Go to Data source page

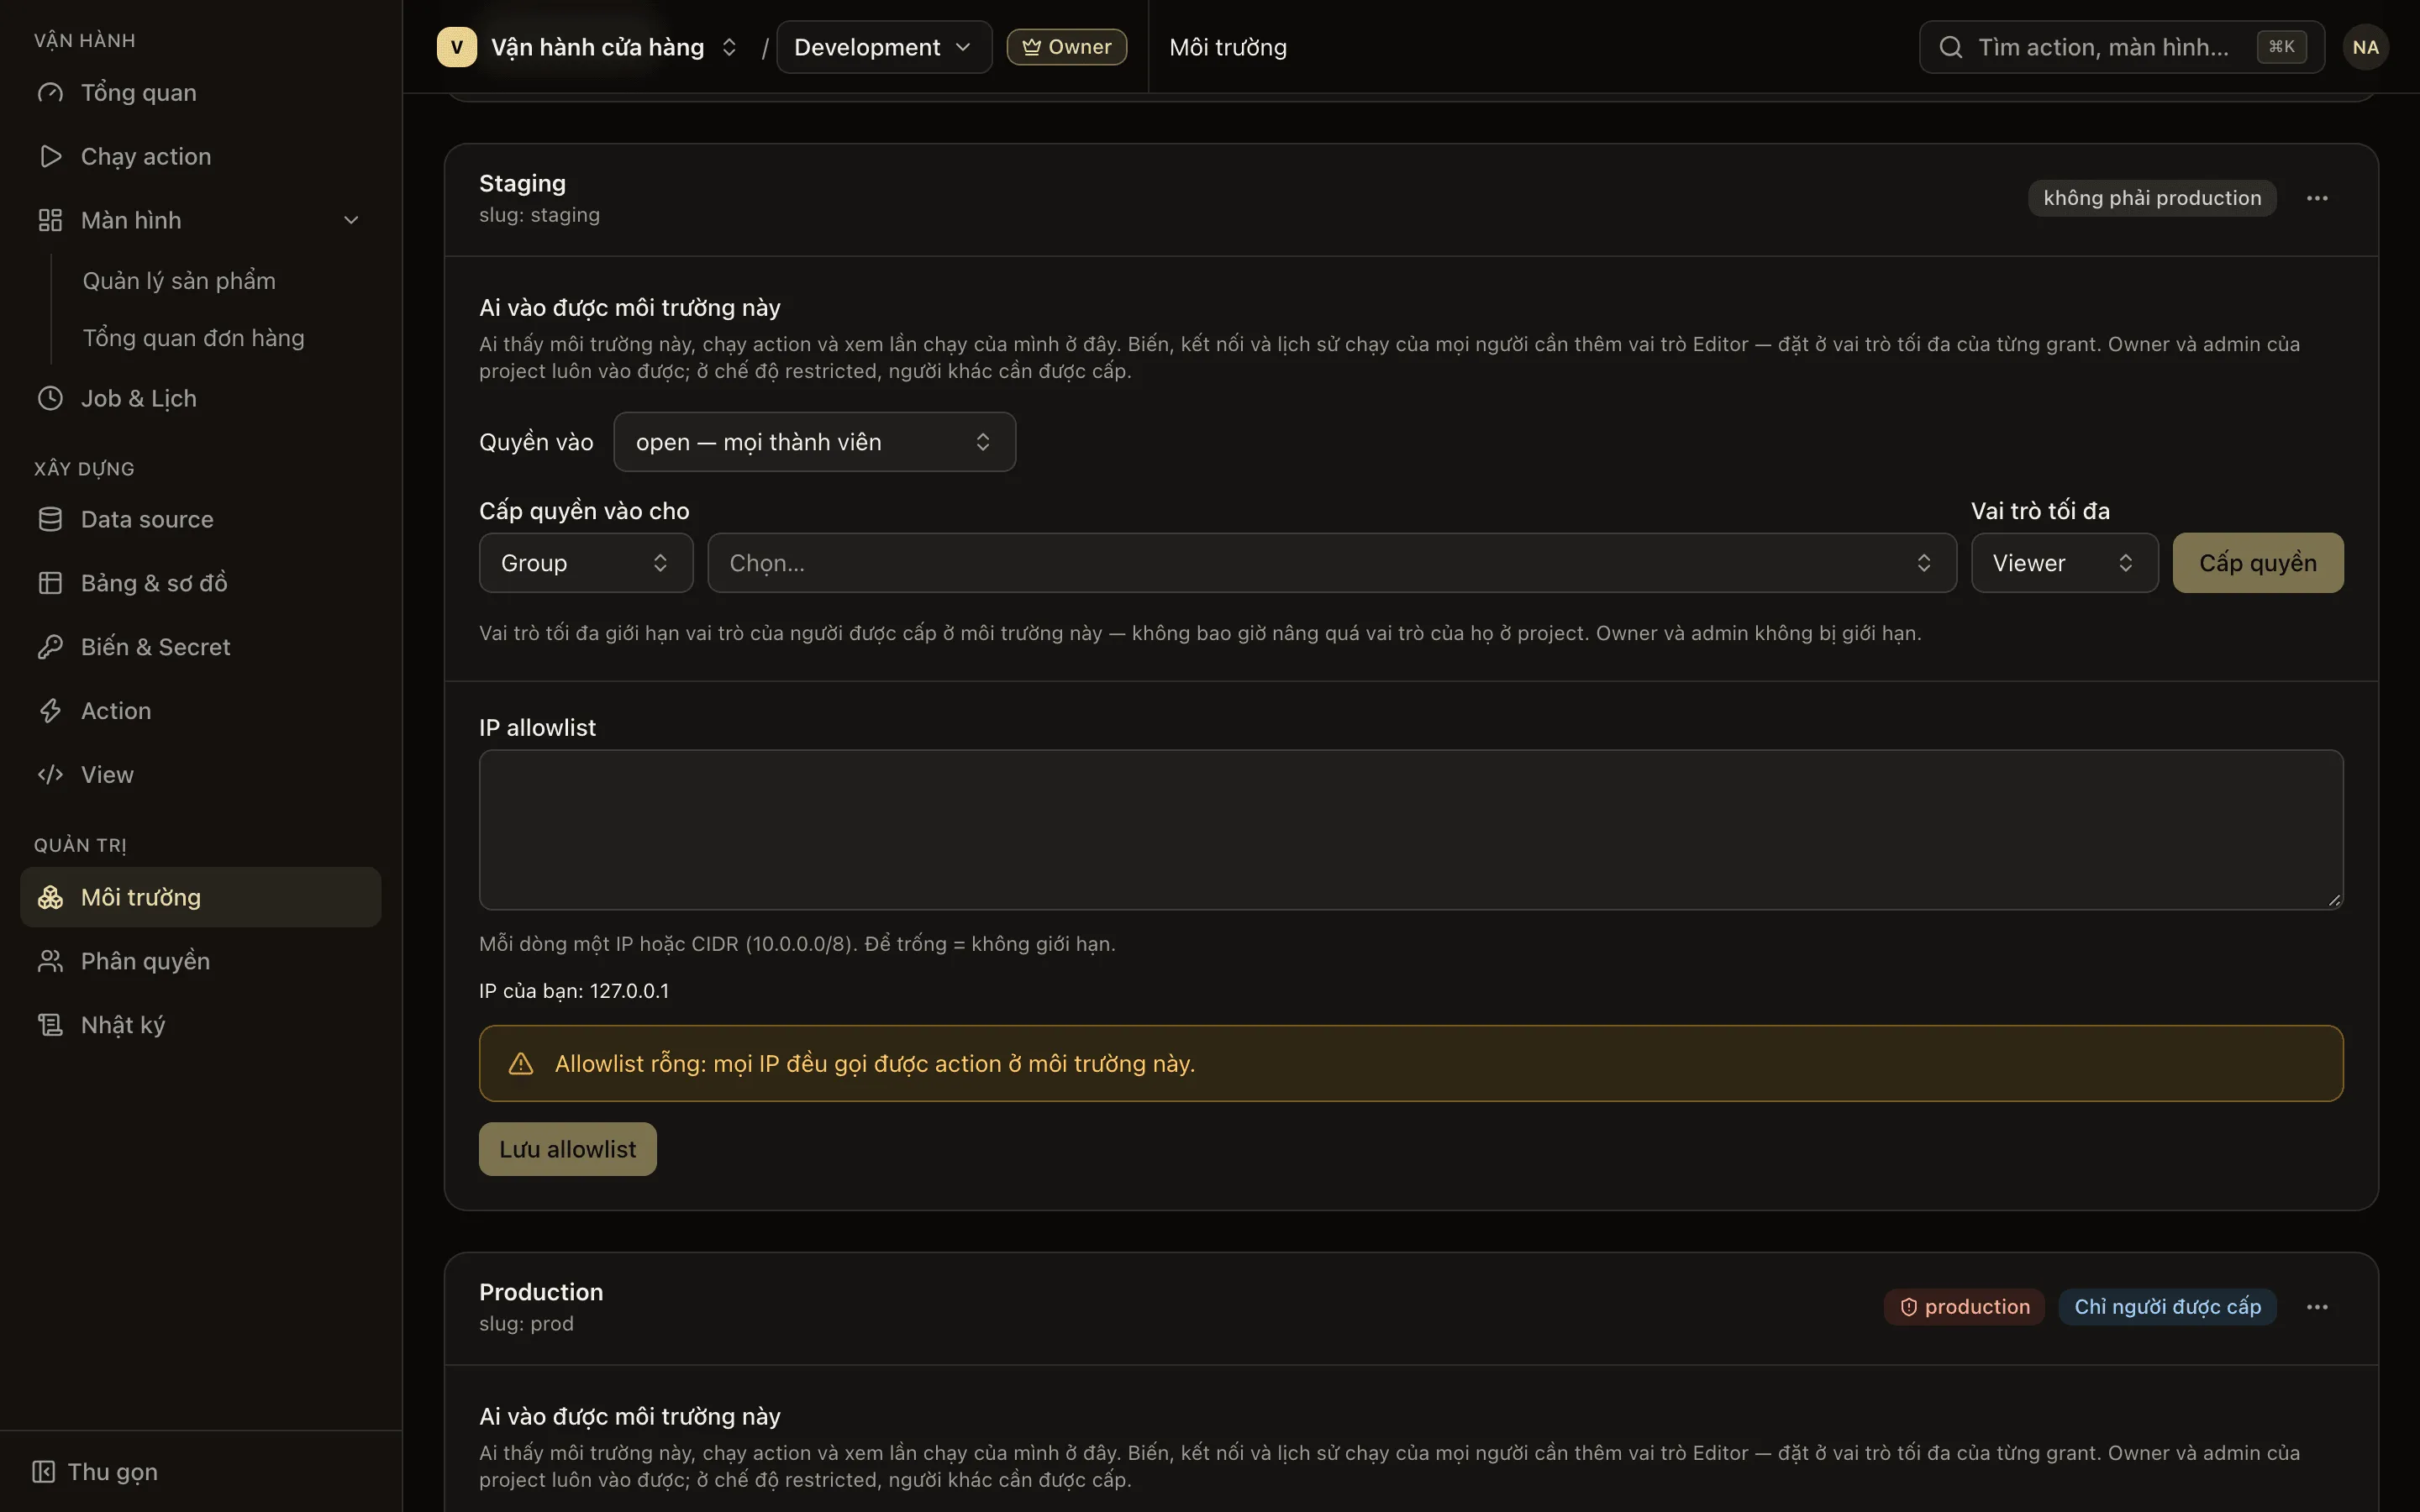(x=200, y=519)
